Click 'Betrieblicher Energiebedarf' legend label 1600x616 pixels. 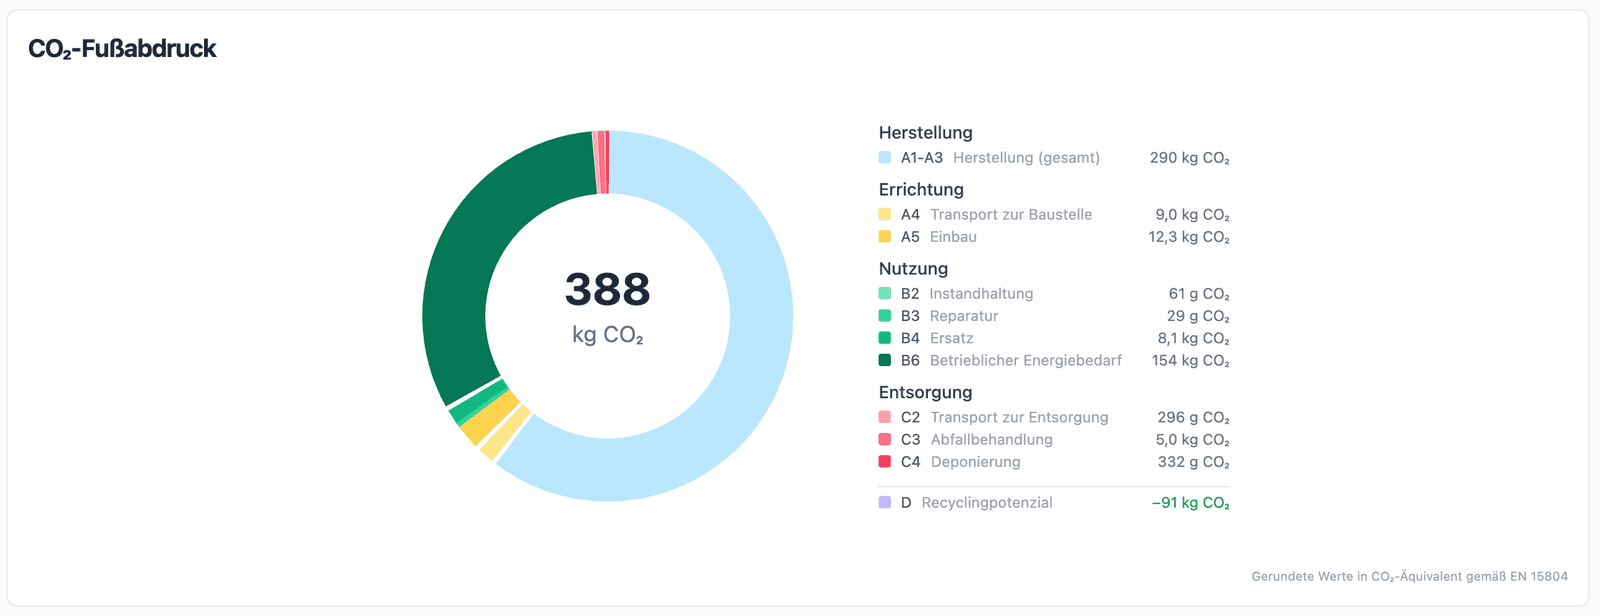(x=1025, y=360)
